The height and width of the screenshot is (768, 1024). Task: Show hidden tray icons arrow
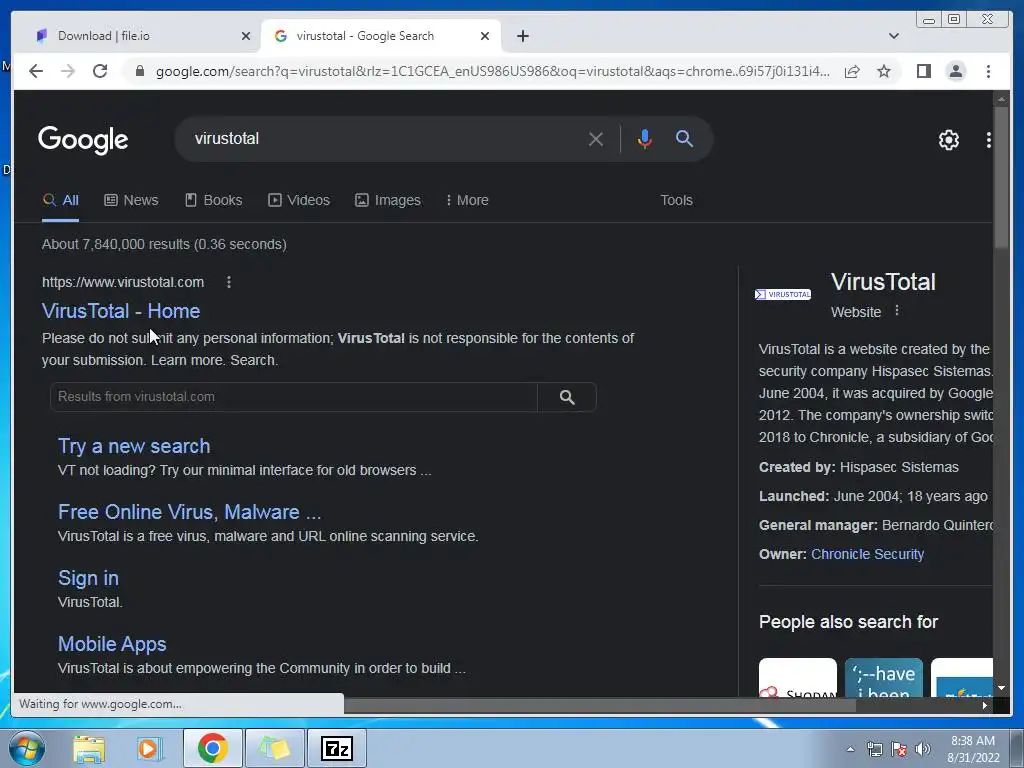pos(850,749)
